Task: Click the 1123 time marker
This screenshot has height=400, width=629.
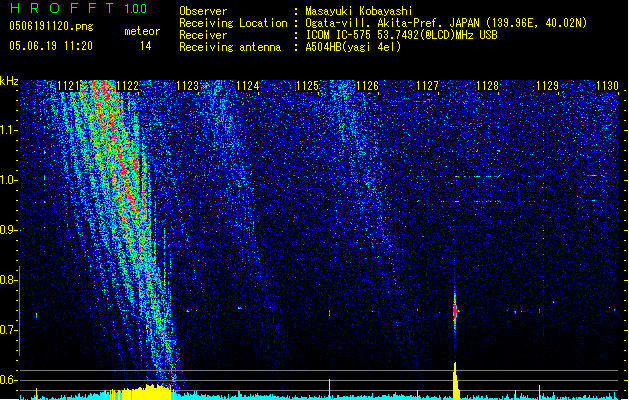Action: click(188, 86)
